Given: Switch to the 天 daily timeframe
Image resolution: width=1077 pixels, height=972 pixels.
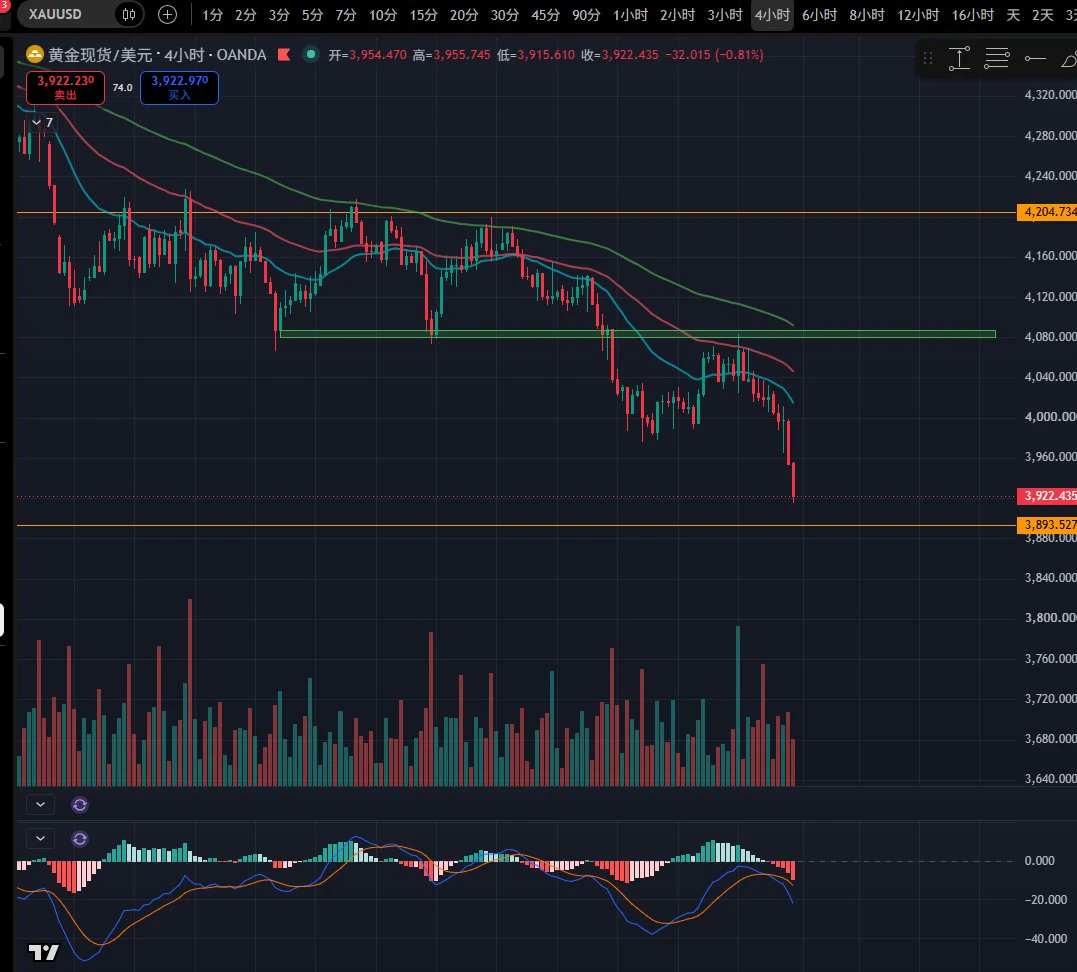Looking at the screenshot, I should coord(1013,15).
